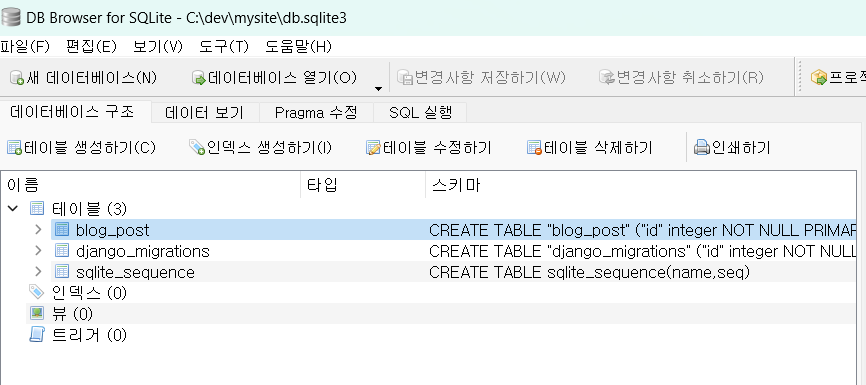Viewport: 866px width, 385px height.
Task: Click the Create Table icon
Action: [14, 147]
